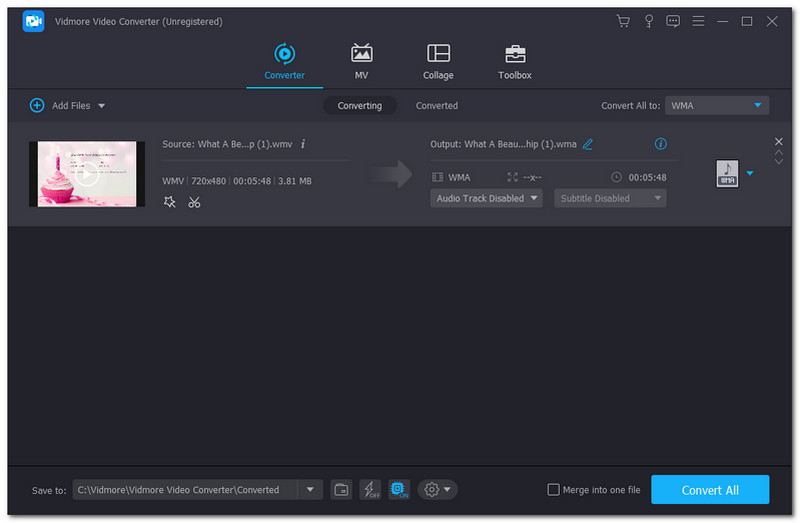Click the source file info icon
800x523 pixels.
pos(303,144)
